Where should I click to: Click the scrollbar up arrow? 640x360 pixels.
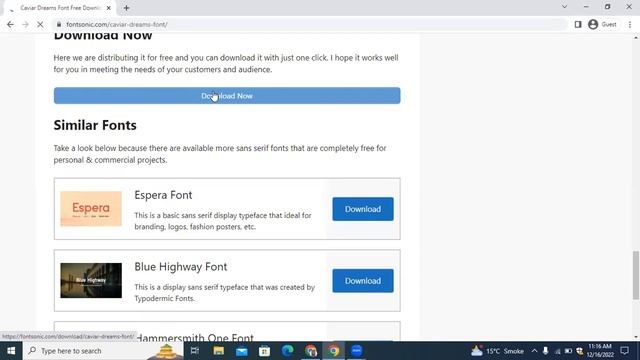[636, 38]
